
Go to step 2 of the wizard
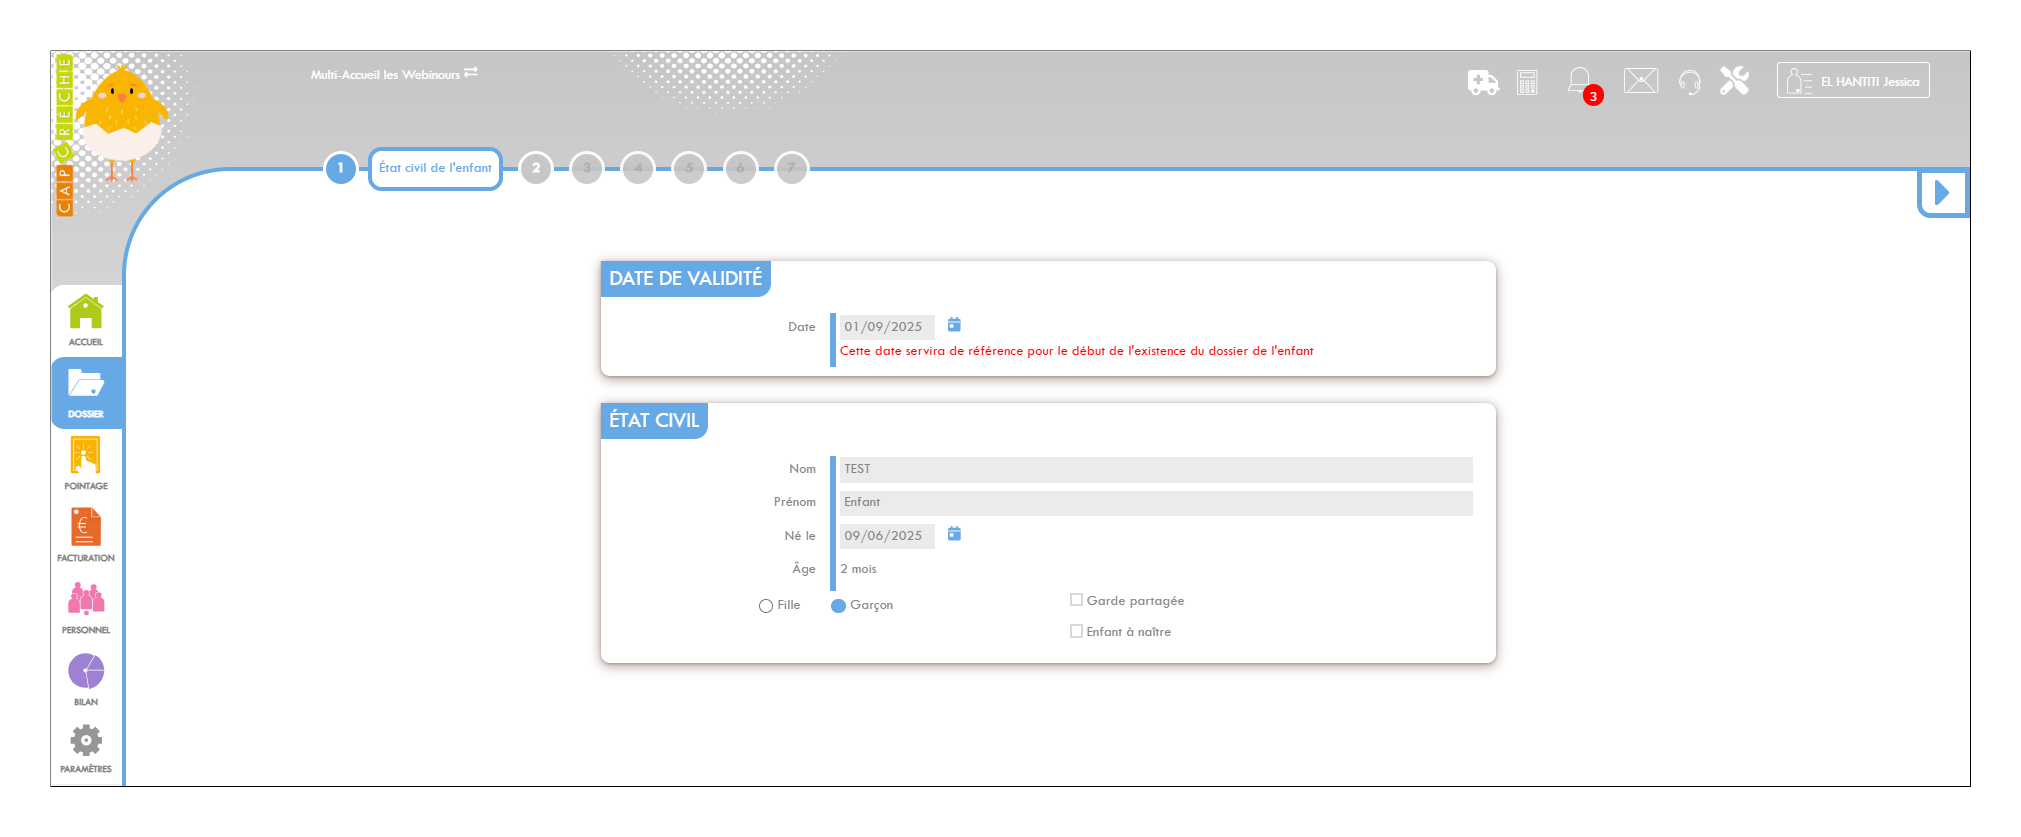point(536,168)
